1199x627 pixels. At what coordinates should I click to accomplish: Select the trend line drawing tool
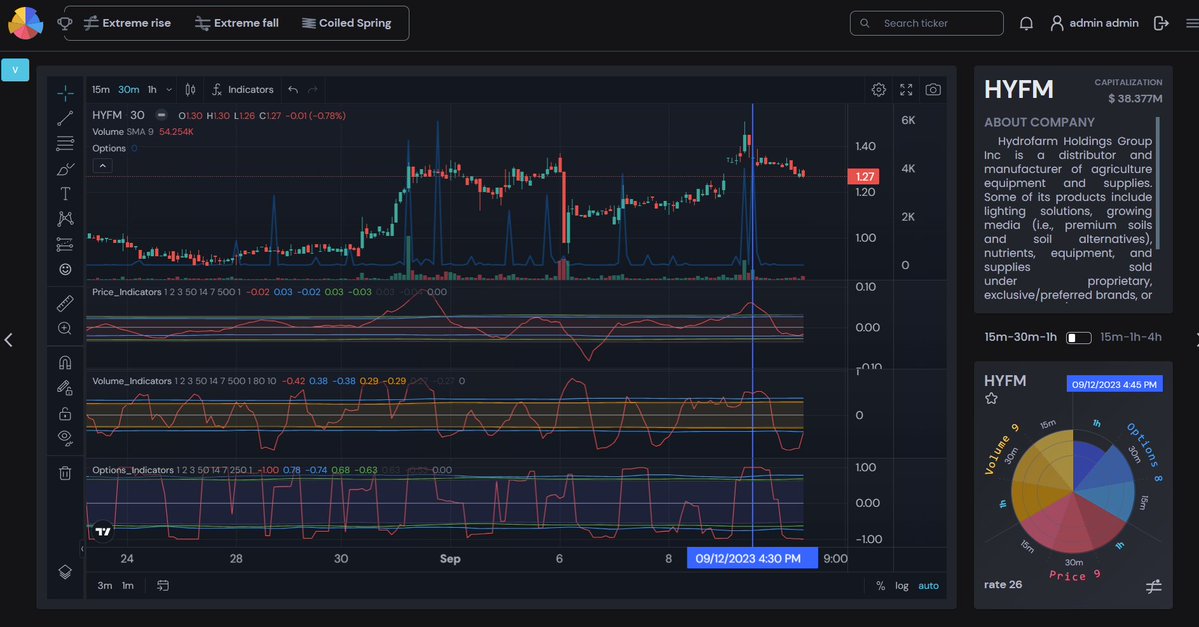65,118
